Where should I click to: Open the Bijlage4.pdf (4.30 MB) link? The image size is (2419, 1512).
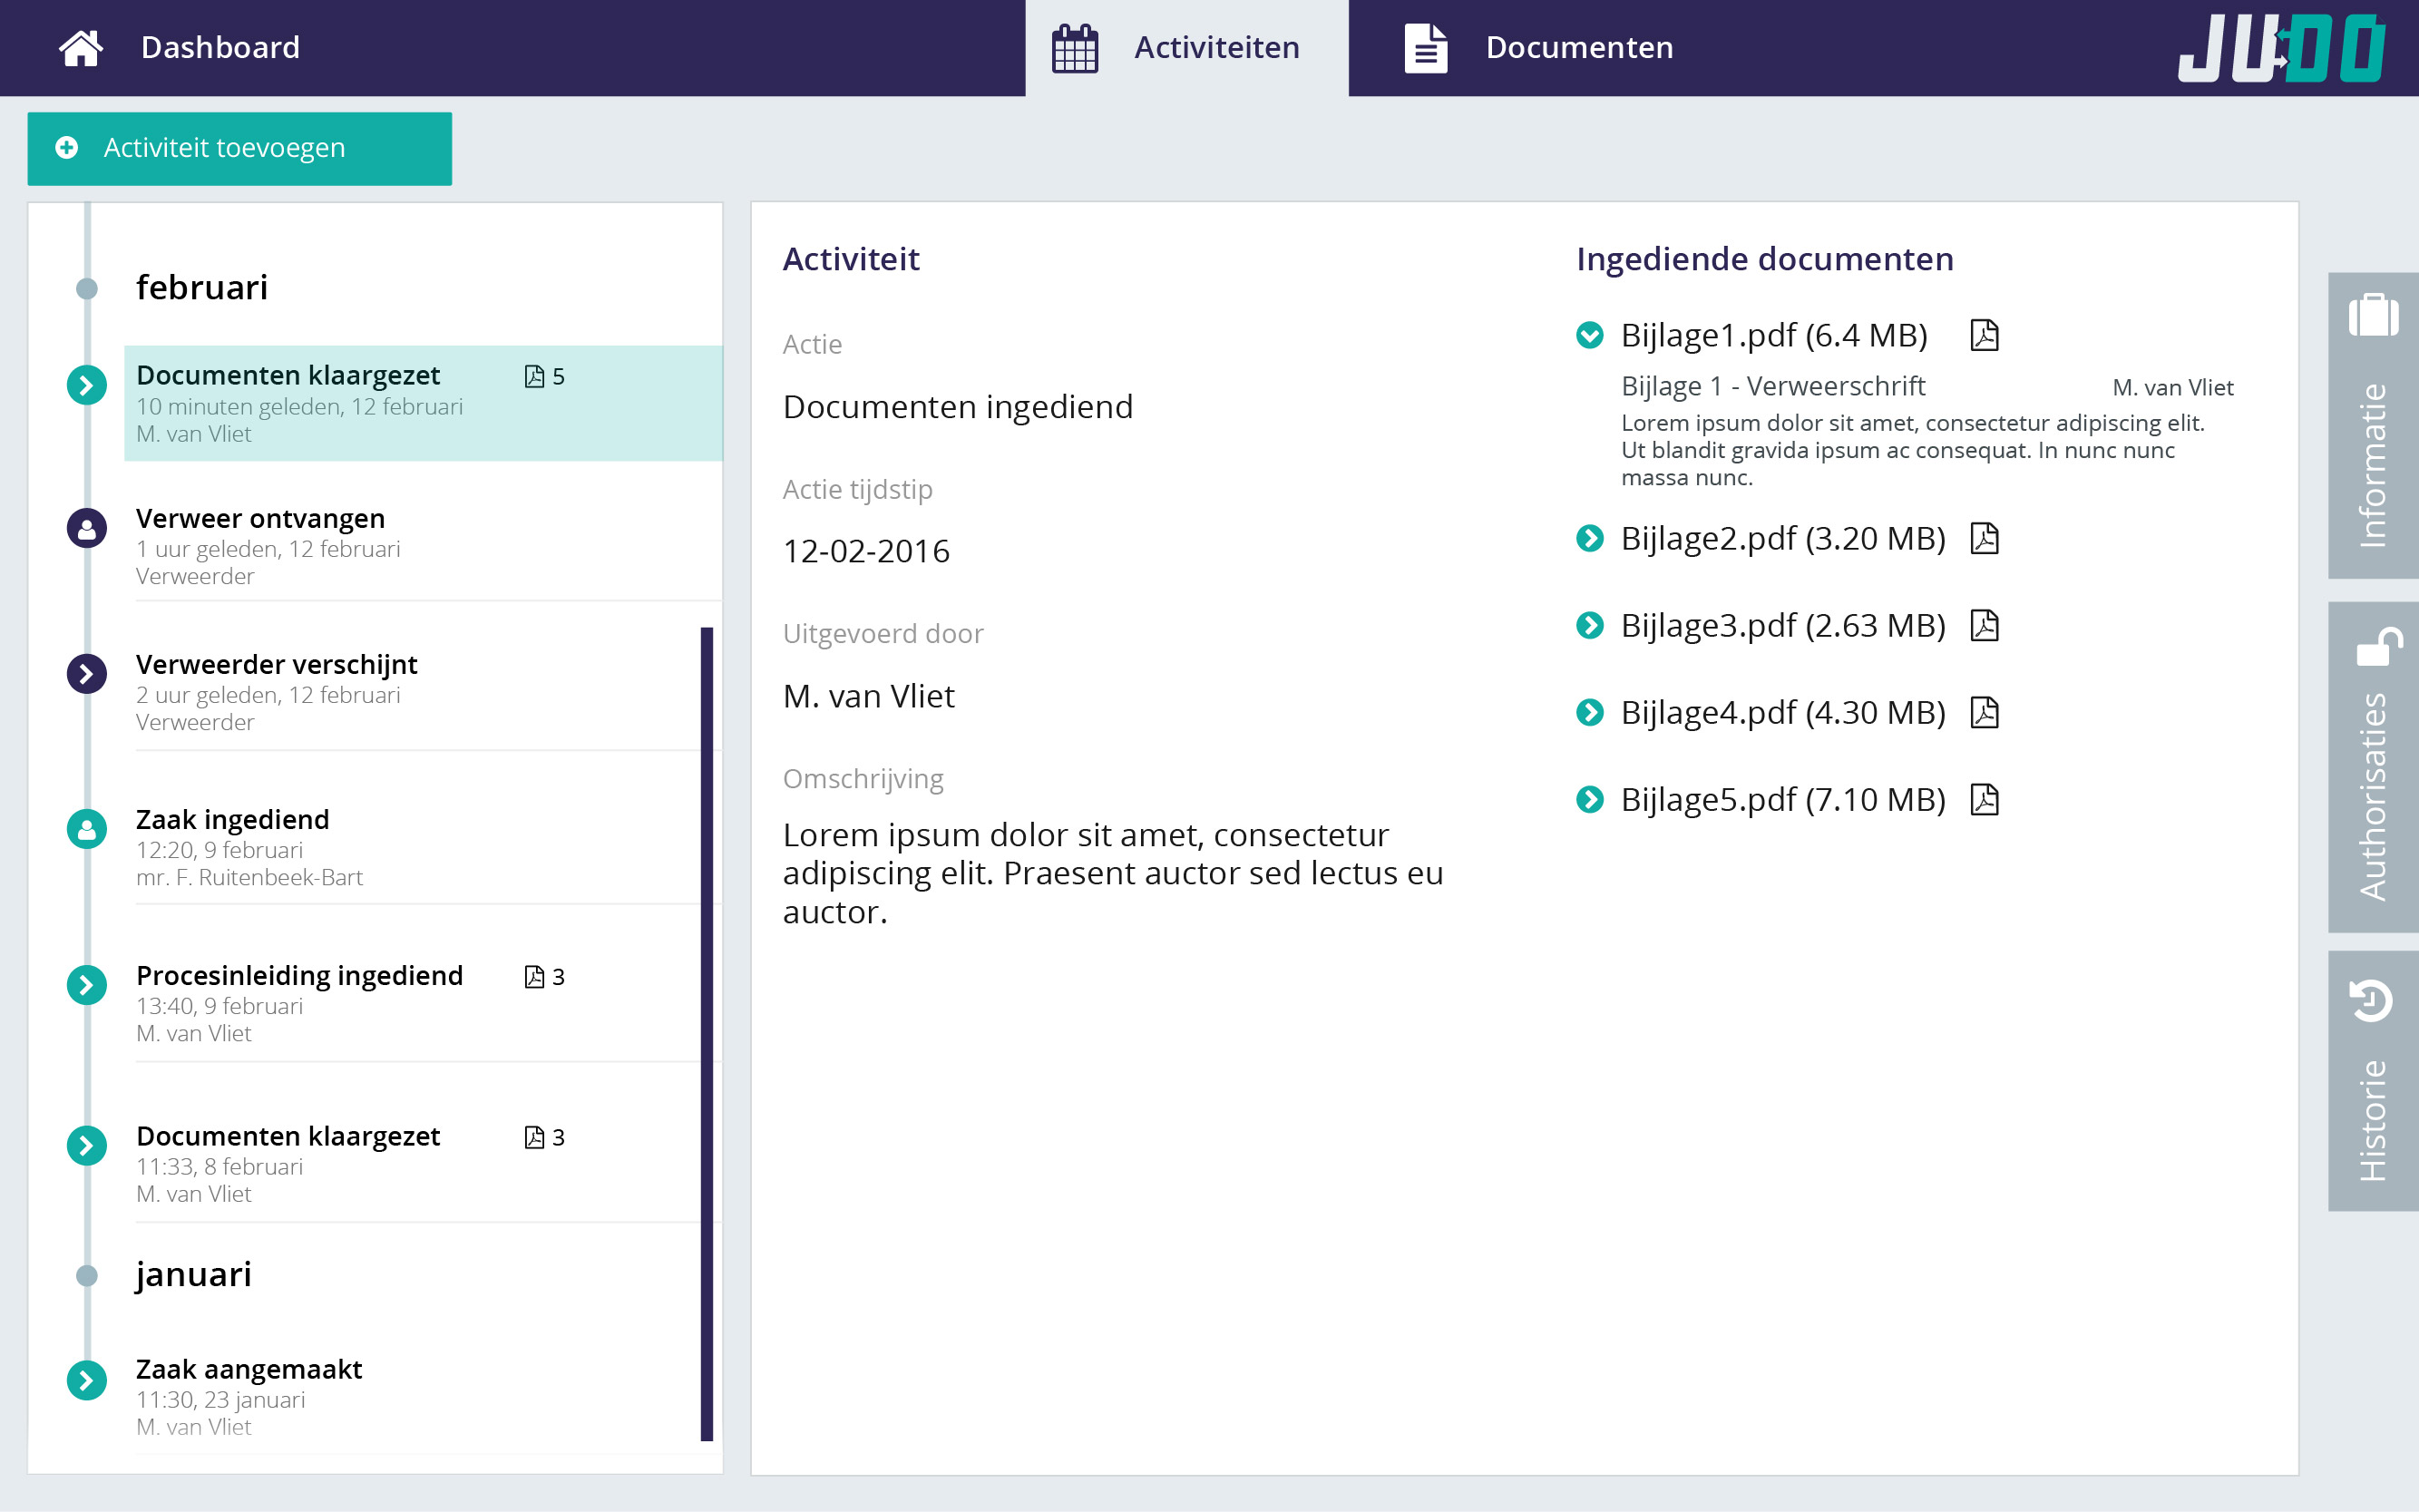[x=1783, y=713]
